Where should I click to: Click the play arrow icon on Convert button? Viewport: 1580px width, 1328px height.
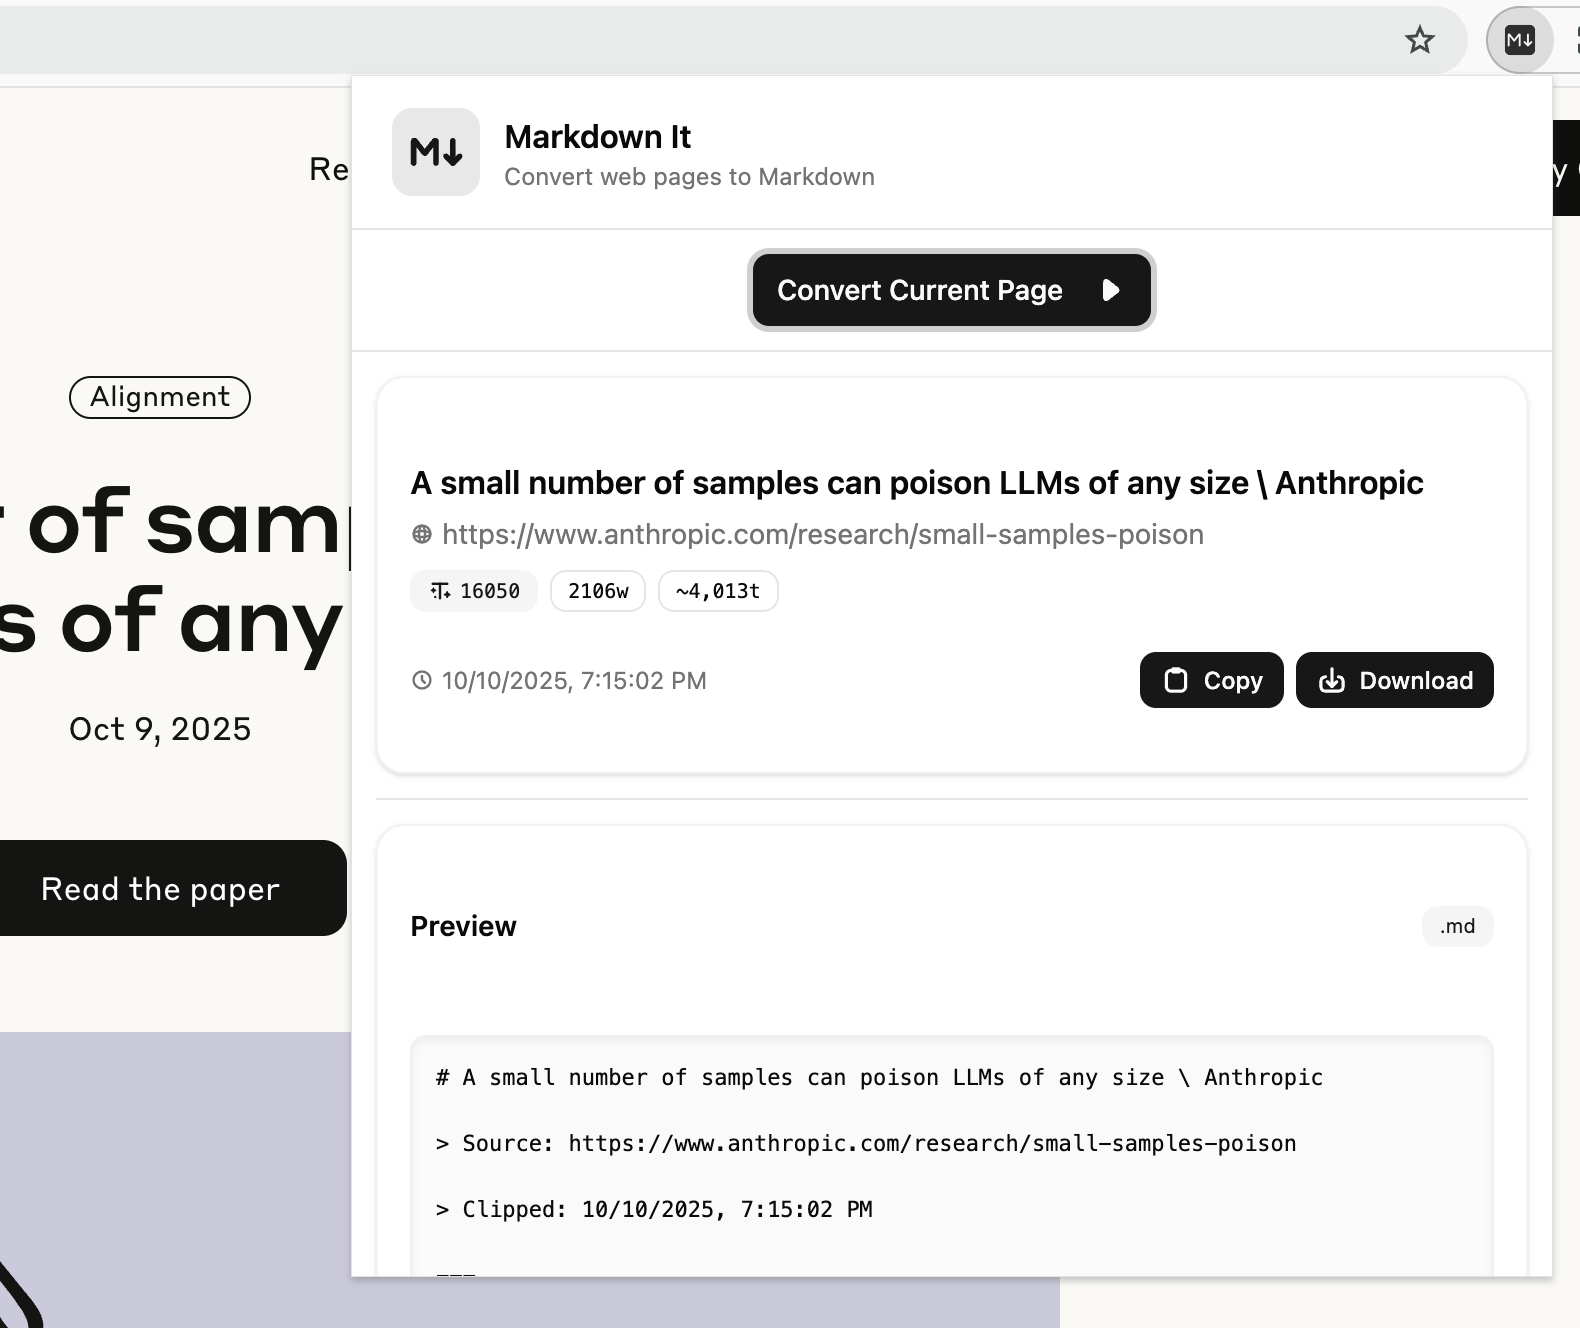pyautogui.click(x=1110, y=290)
